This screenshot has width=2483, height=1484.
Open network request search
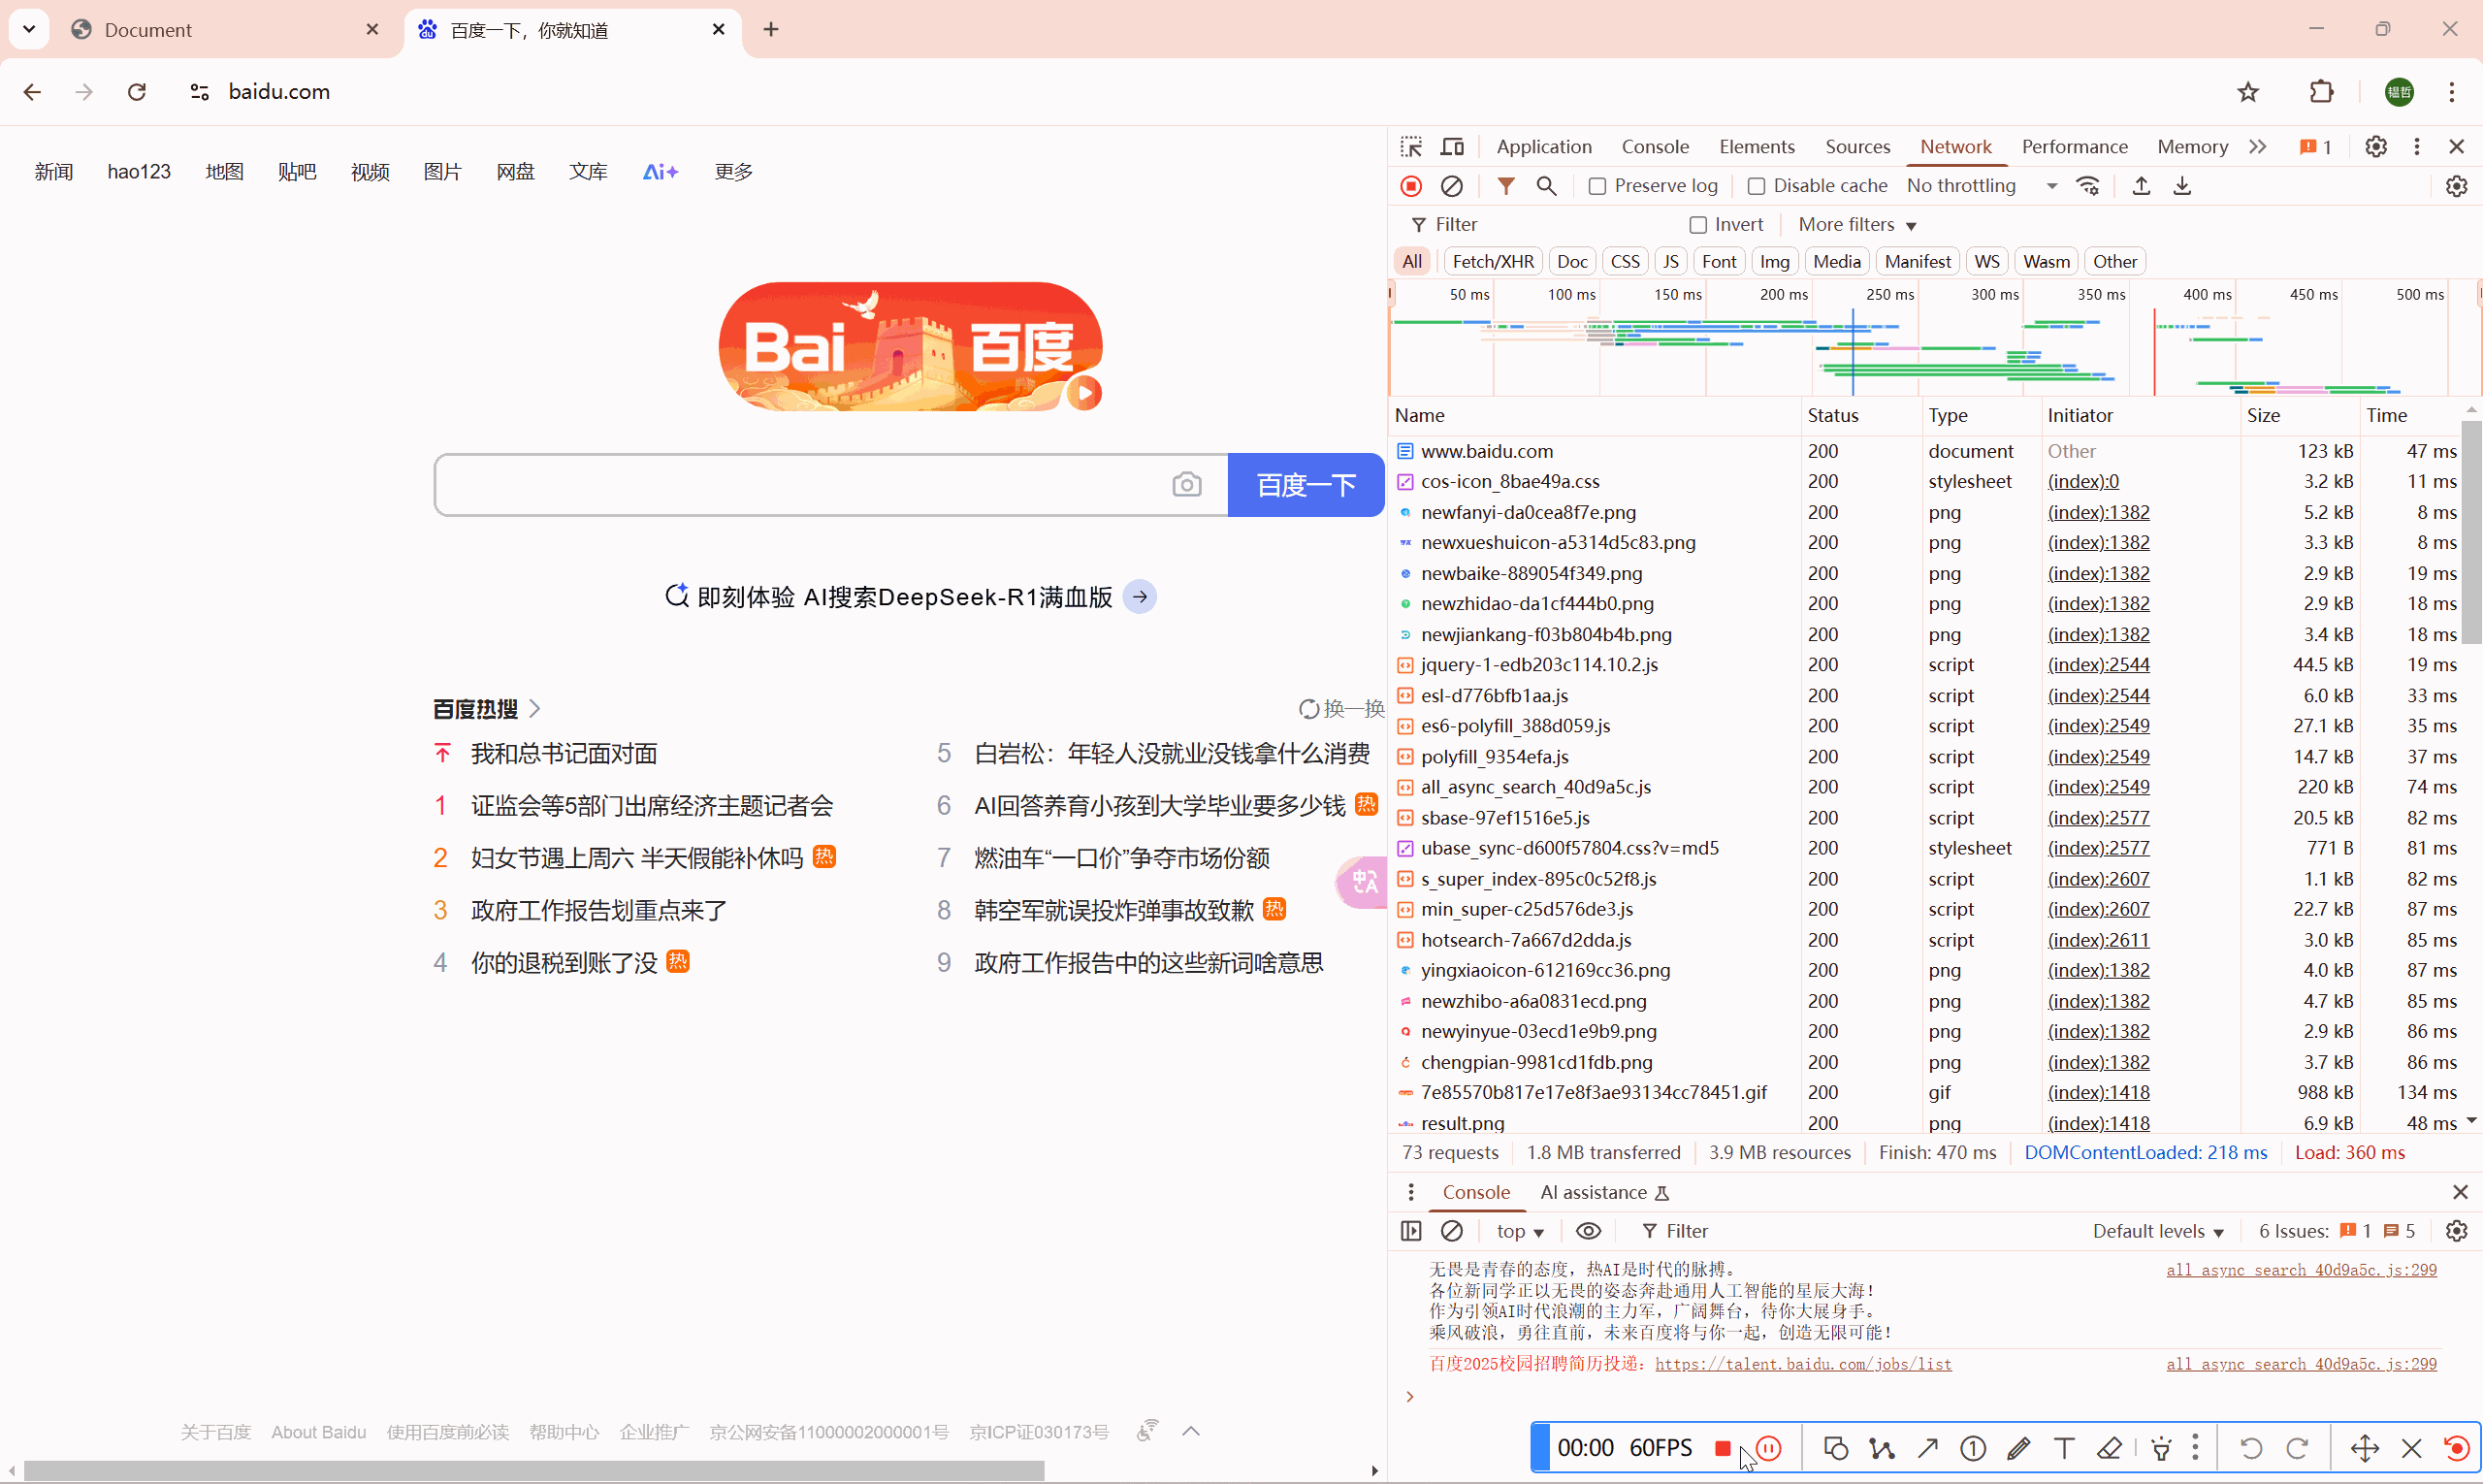coord(1546,186)
